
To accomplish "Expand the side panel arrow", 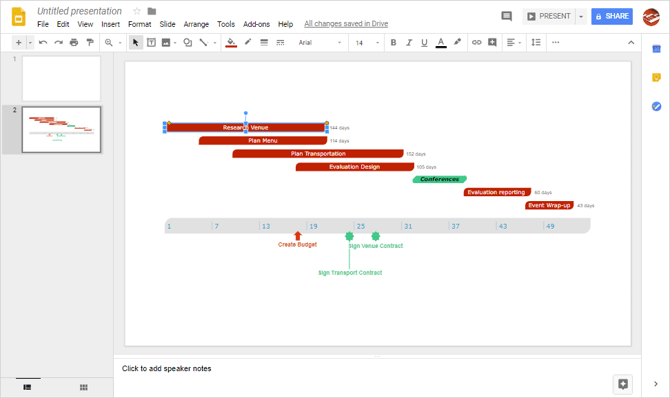I will click(656, 384).
